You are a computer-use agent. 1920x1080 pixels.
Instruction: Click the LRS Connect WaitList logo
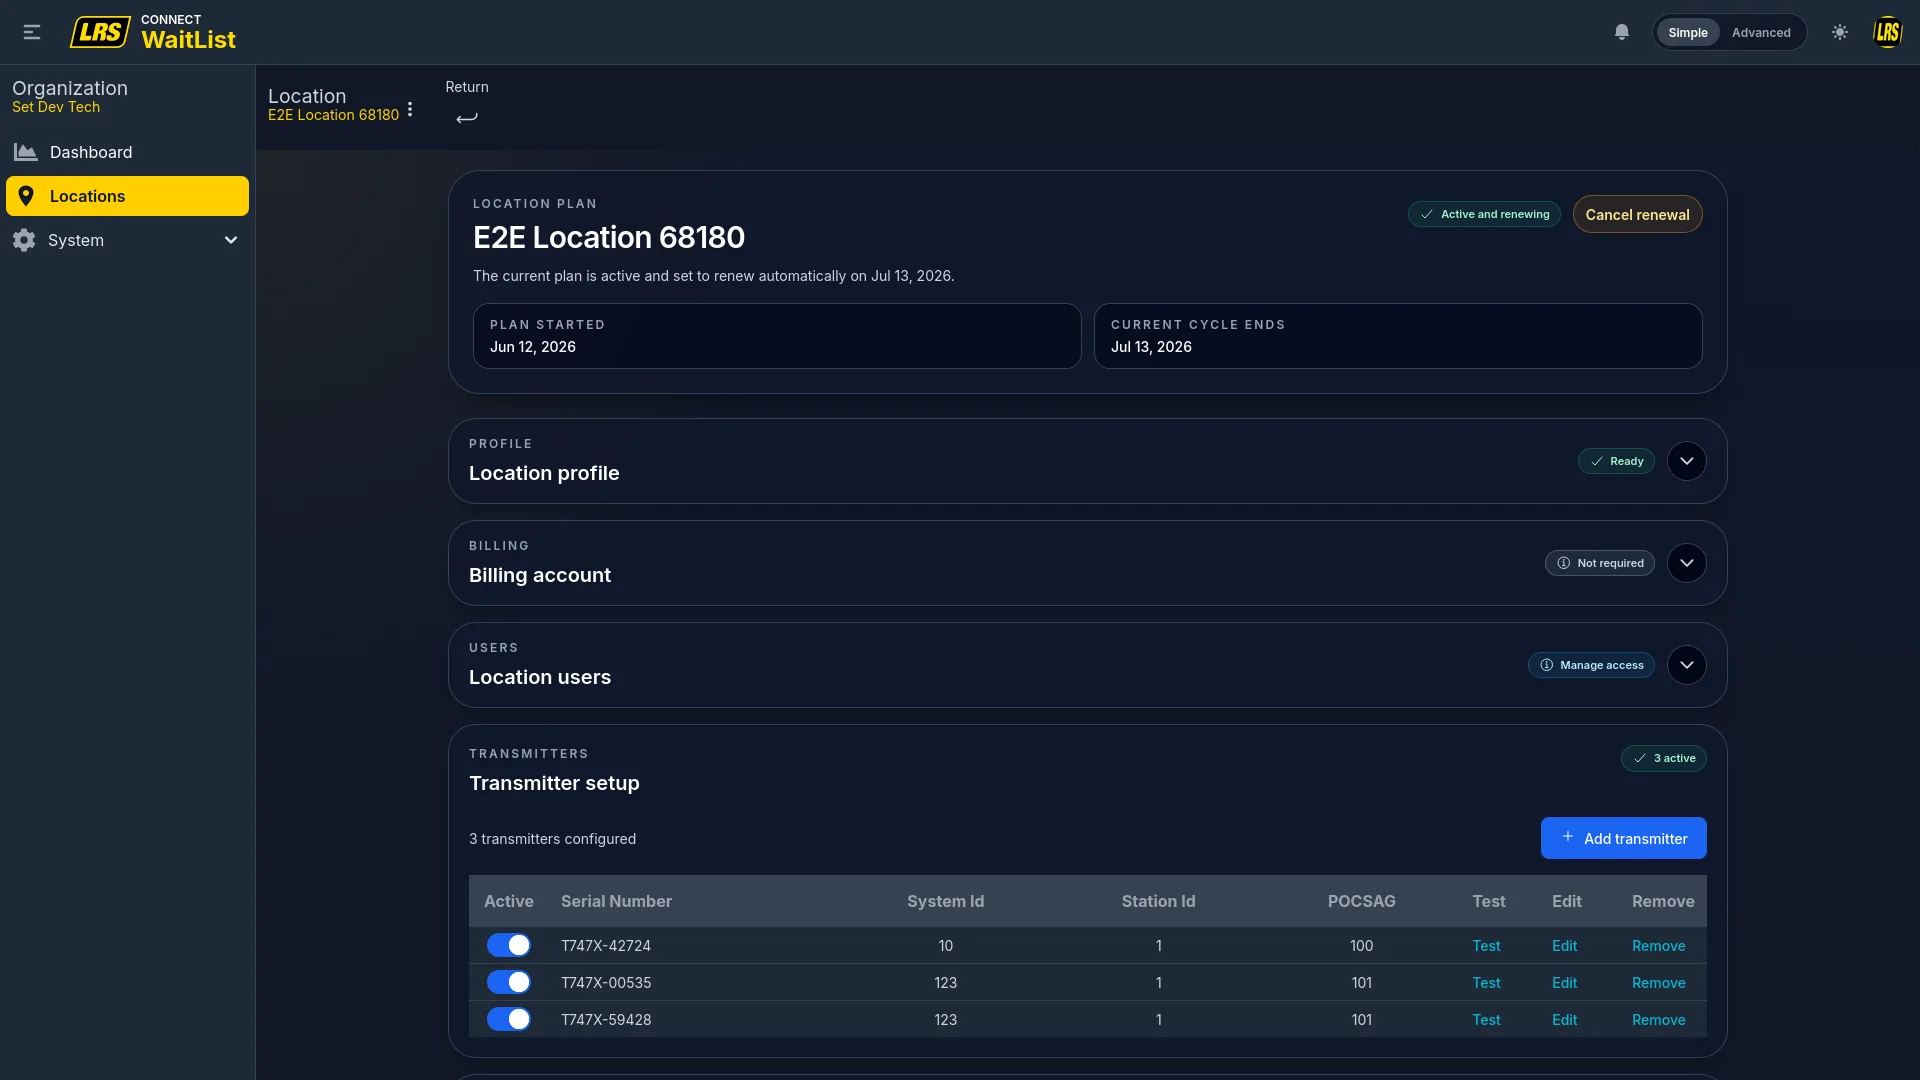(x=153, y=32)
